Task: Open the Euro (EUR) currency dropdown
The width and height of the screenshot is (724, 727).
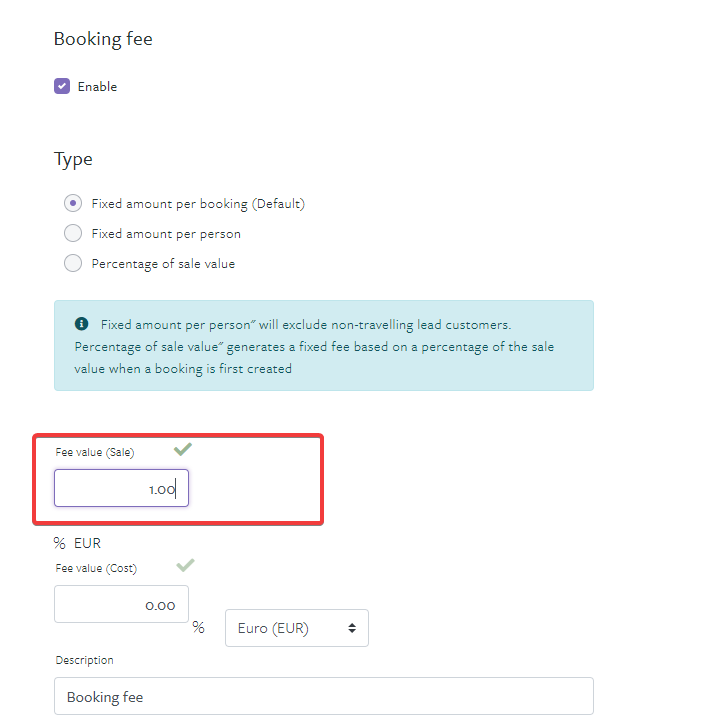Action: point(297,628)
